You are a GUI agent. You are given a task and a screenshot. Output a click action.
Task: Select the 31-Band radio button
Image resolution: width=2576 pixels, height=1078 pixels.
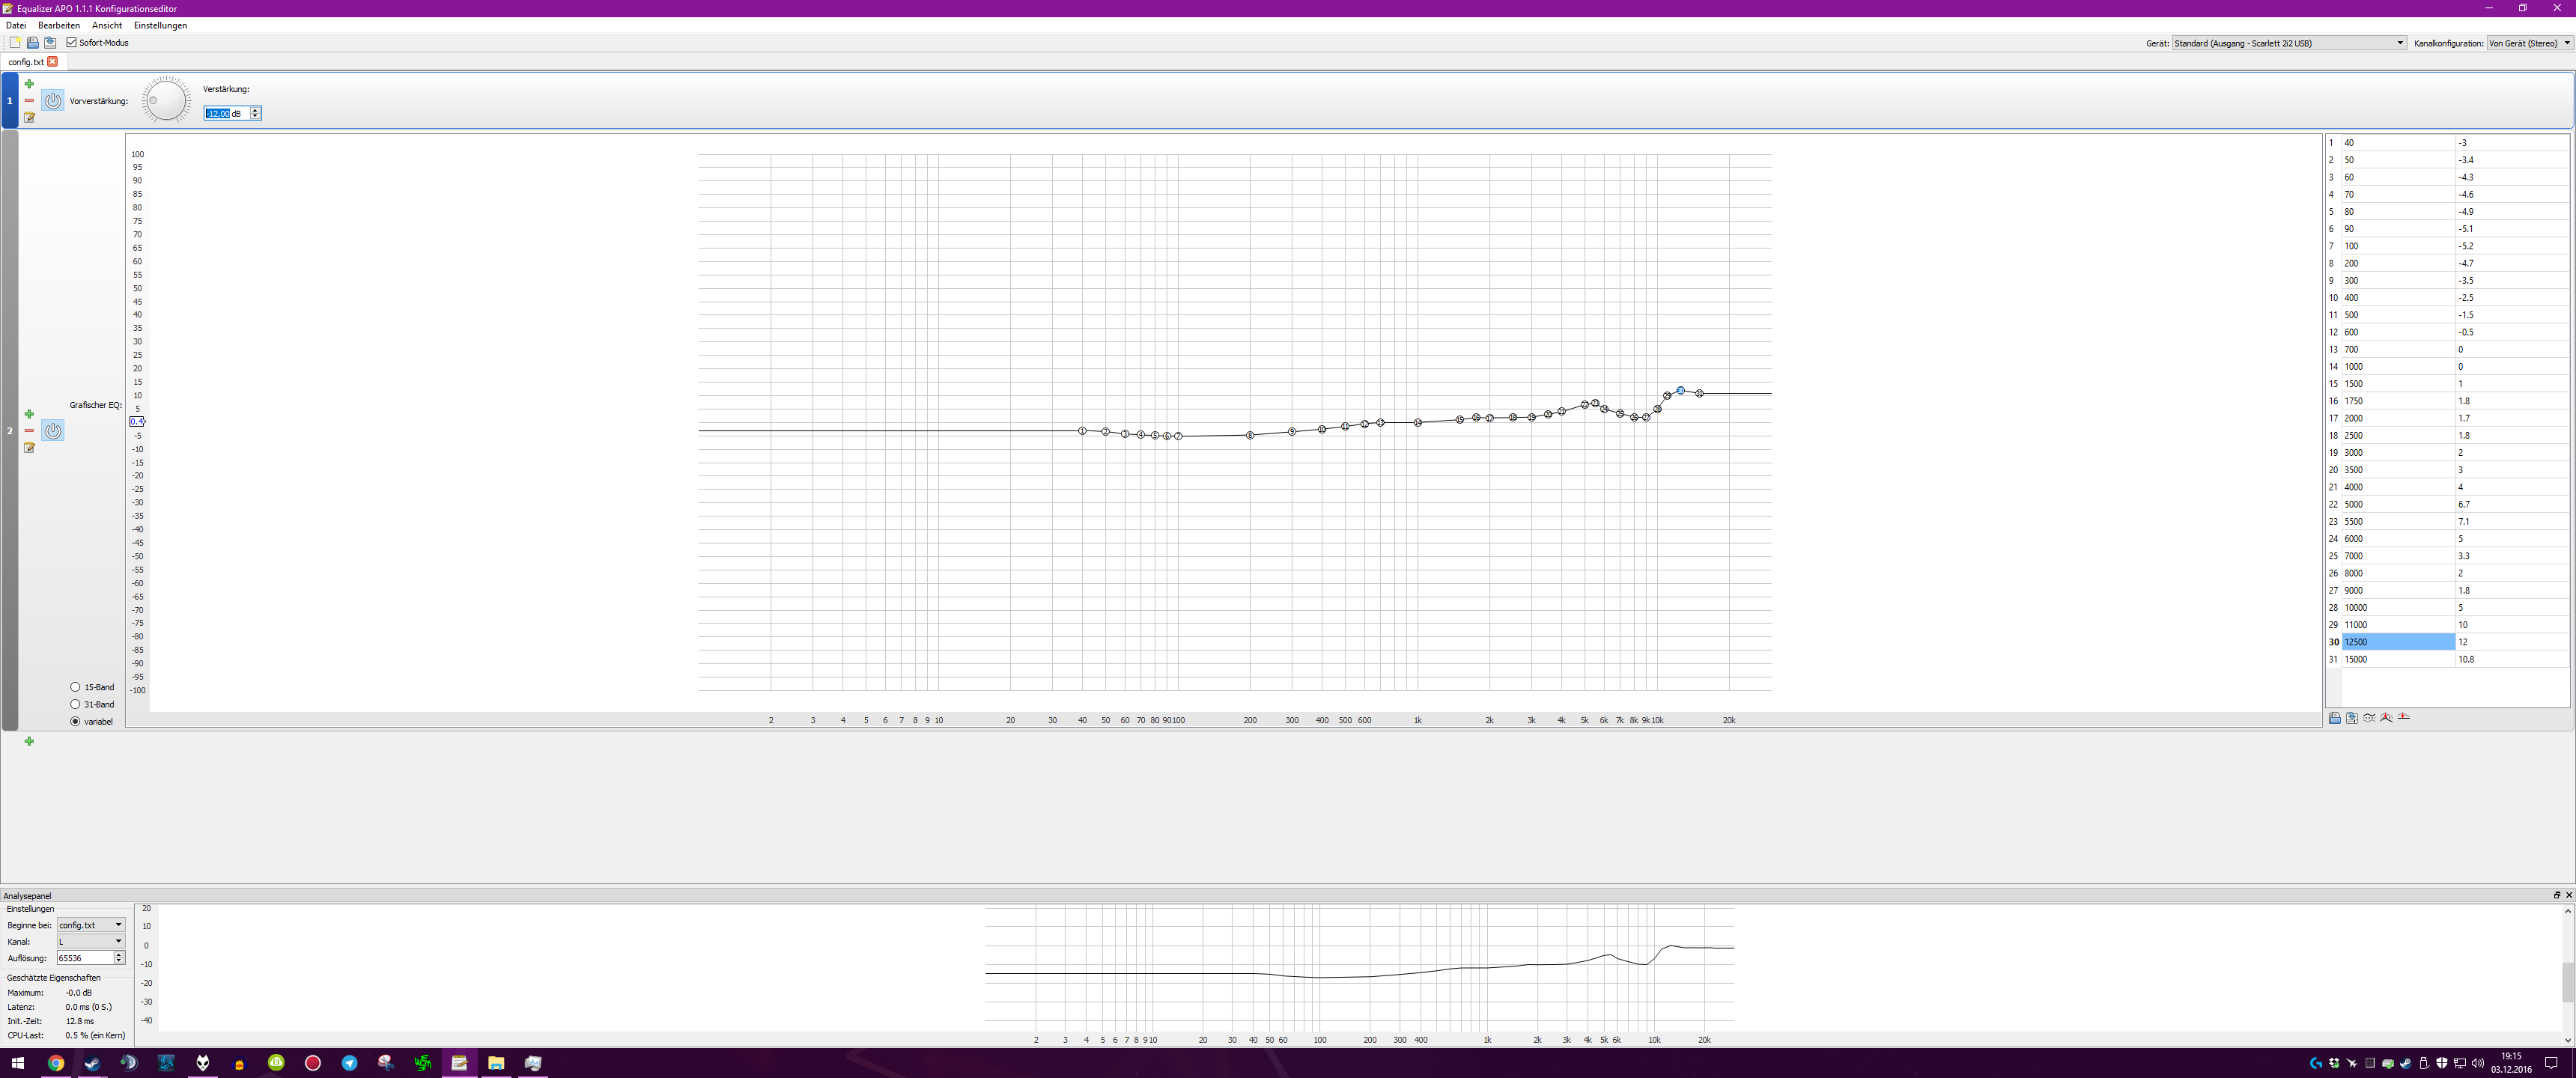(x=75, y=704)
